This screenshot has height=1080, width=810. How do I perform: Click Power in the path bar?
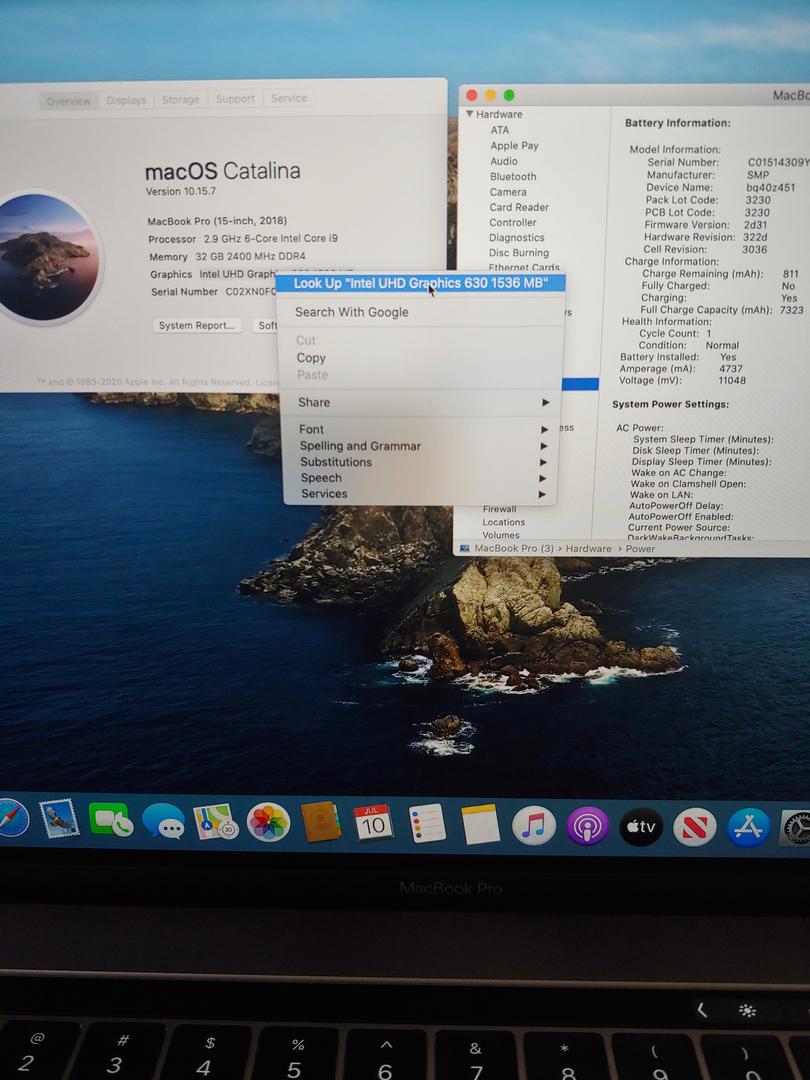640,548
